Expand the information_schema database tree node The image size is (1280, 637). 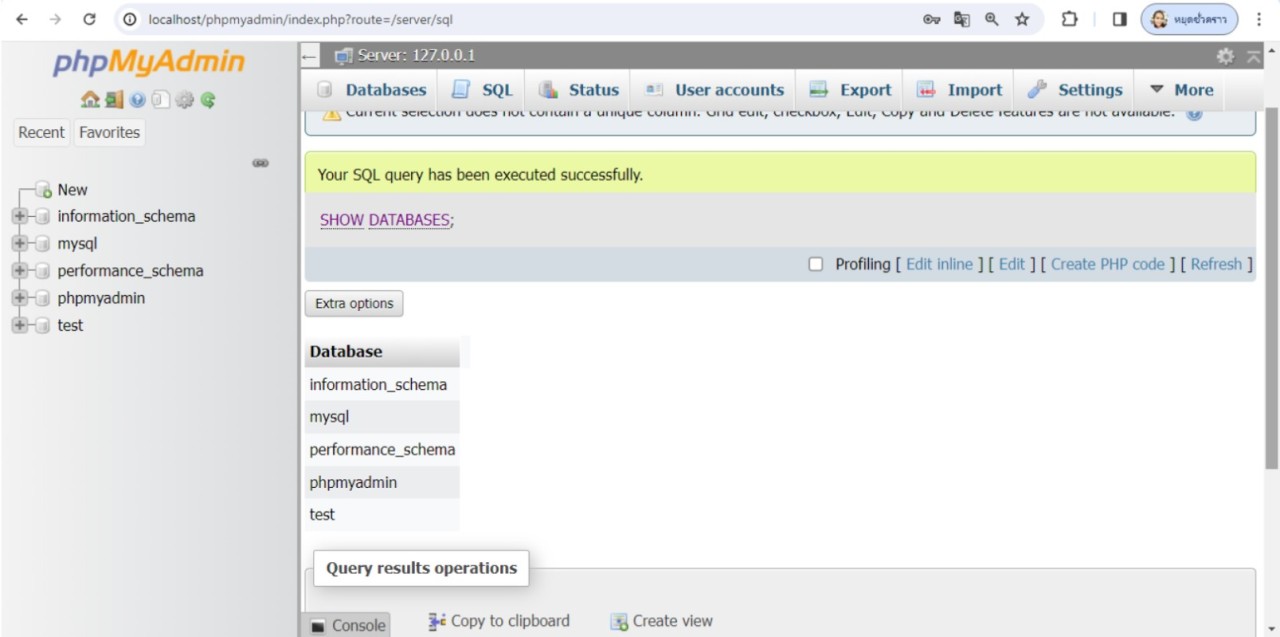coord(20,217)
